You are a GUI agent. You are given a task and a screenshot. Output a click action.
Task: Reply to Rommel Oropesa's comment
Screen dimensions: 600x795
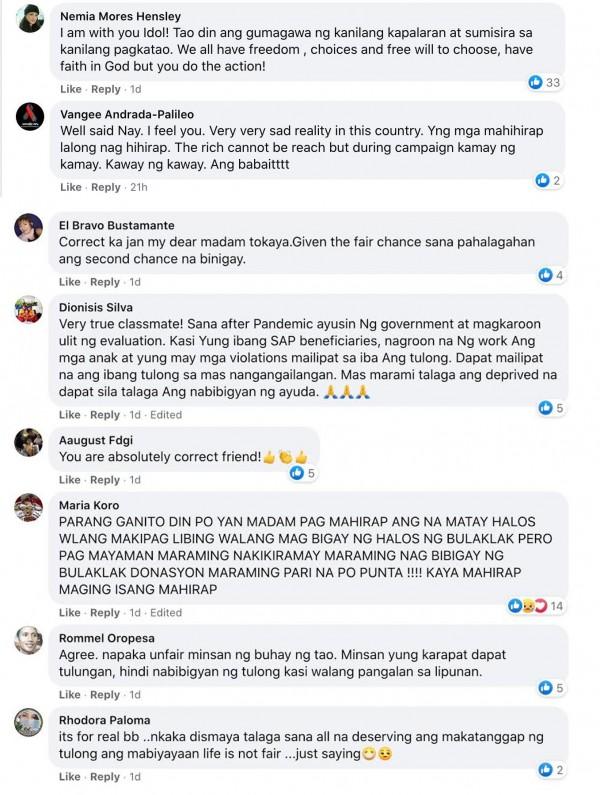tap(106, 694)
